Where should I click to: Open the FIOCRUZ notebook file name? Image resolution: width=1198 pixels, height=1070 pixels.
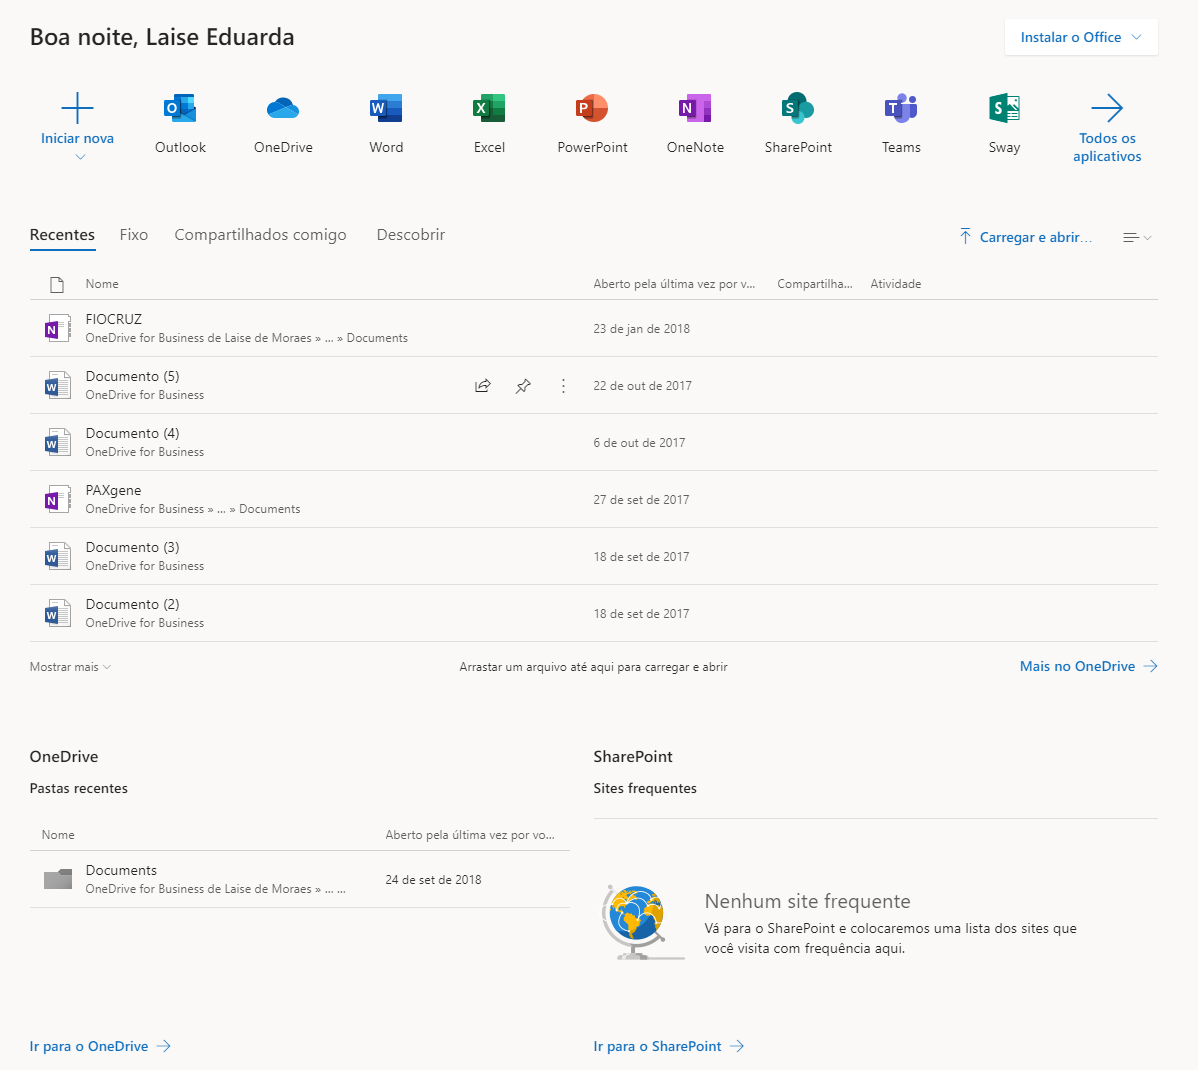point(114,319)
